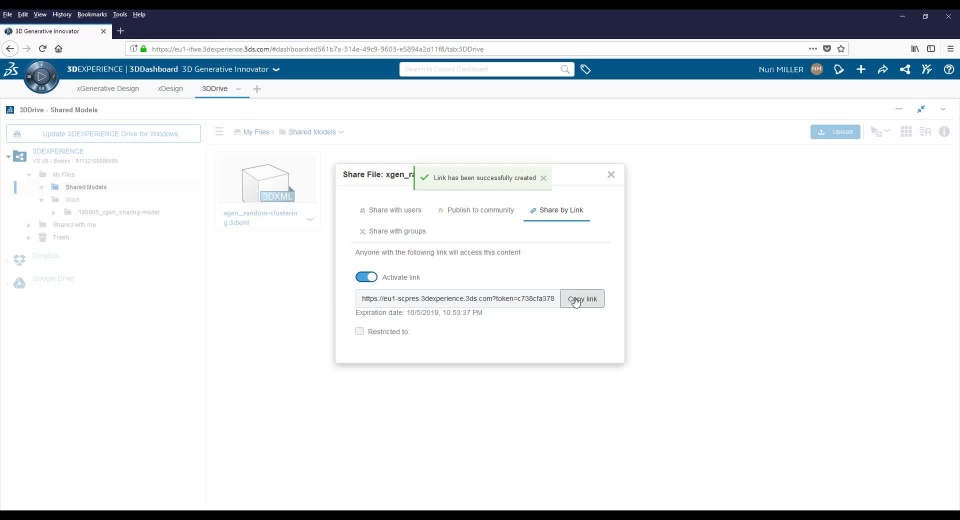Click the Dassault Systèmes 3DS logo
The height and width of the screenshot is (520, 960).
click(11, 69)
